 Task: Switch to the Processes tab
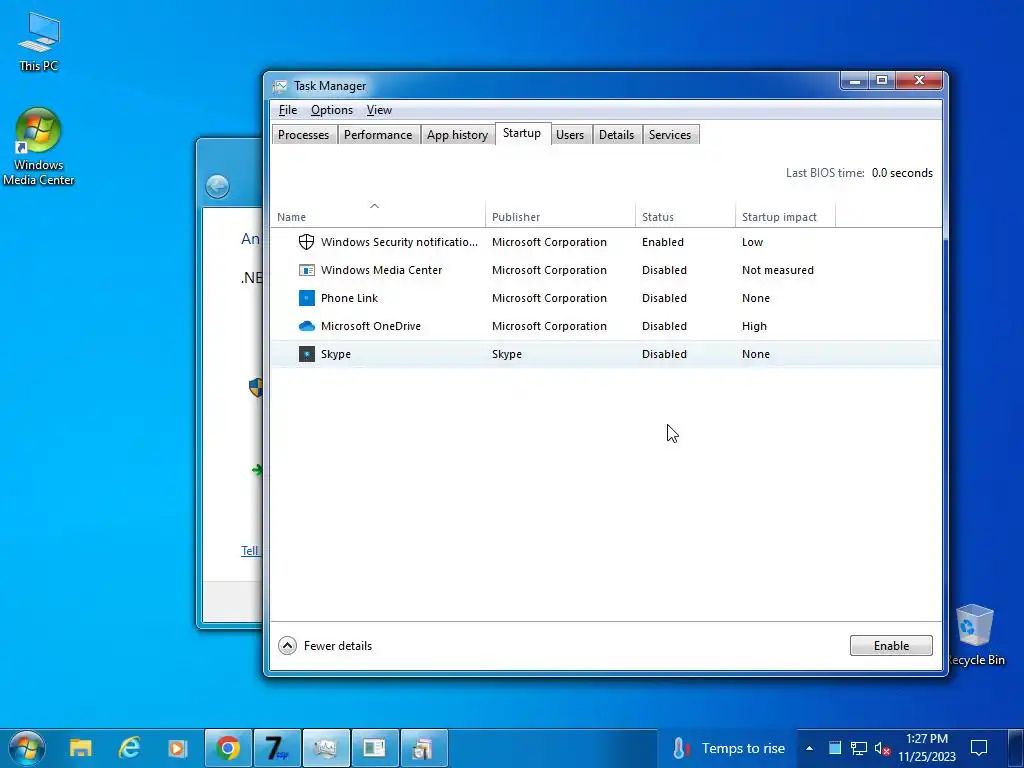click(x=304, y=135)
